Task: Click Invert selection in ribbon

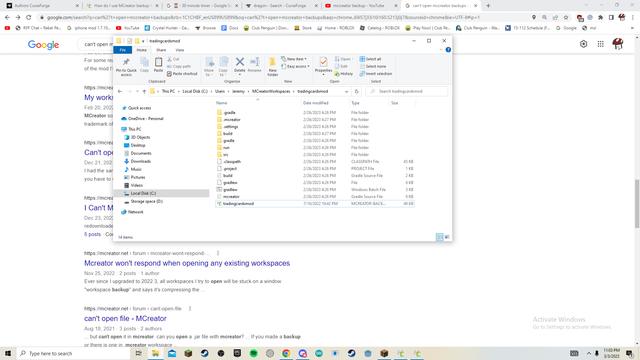Action: 376,74
